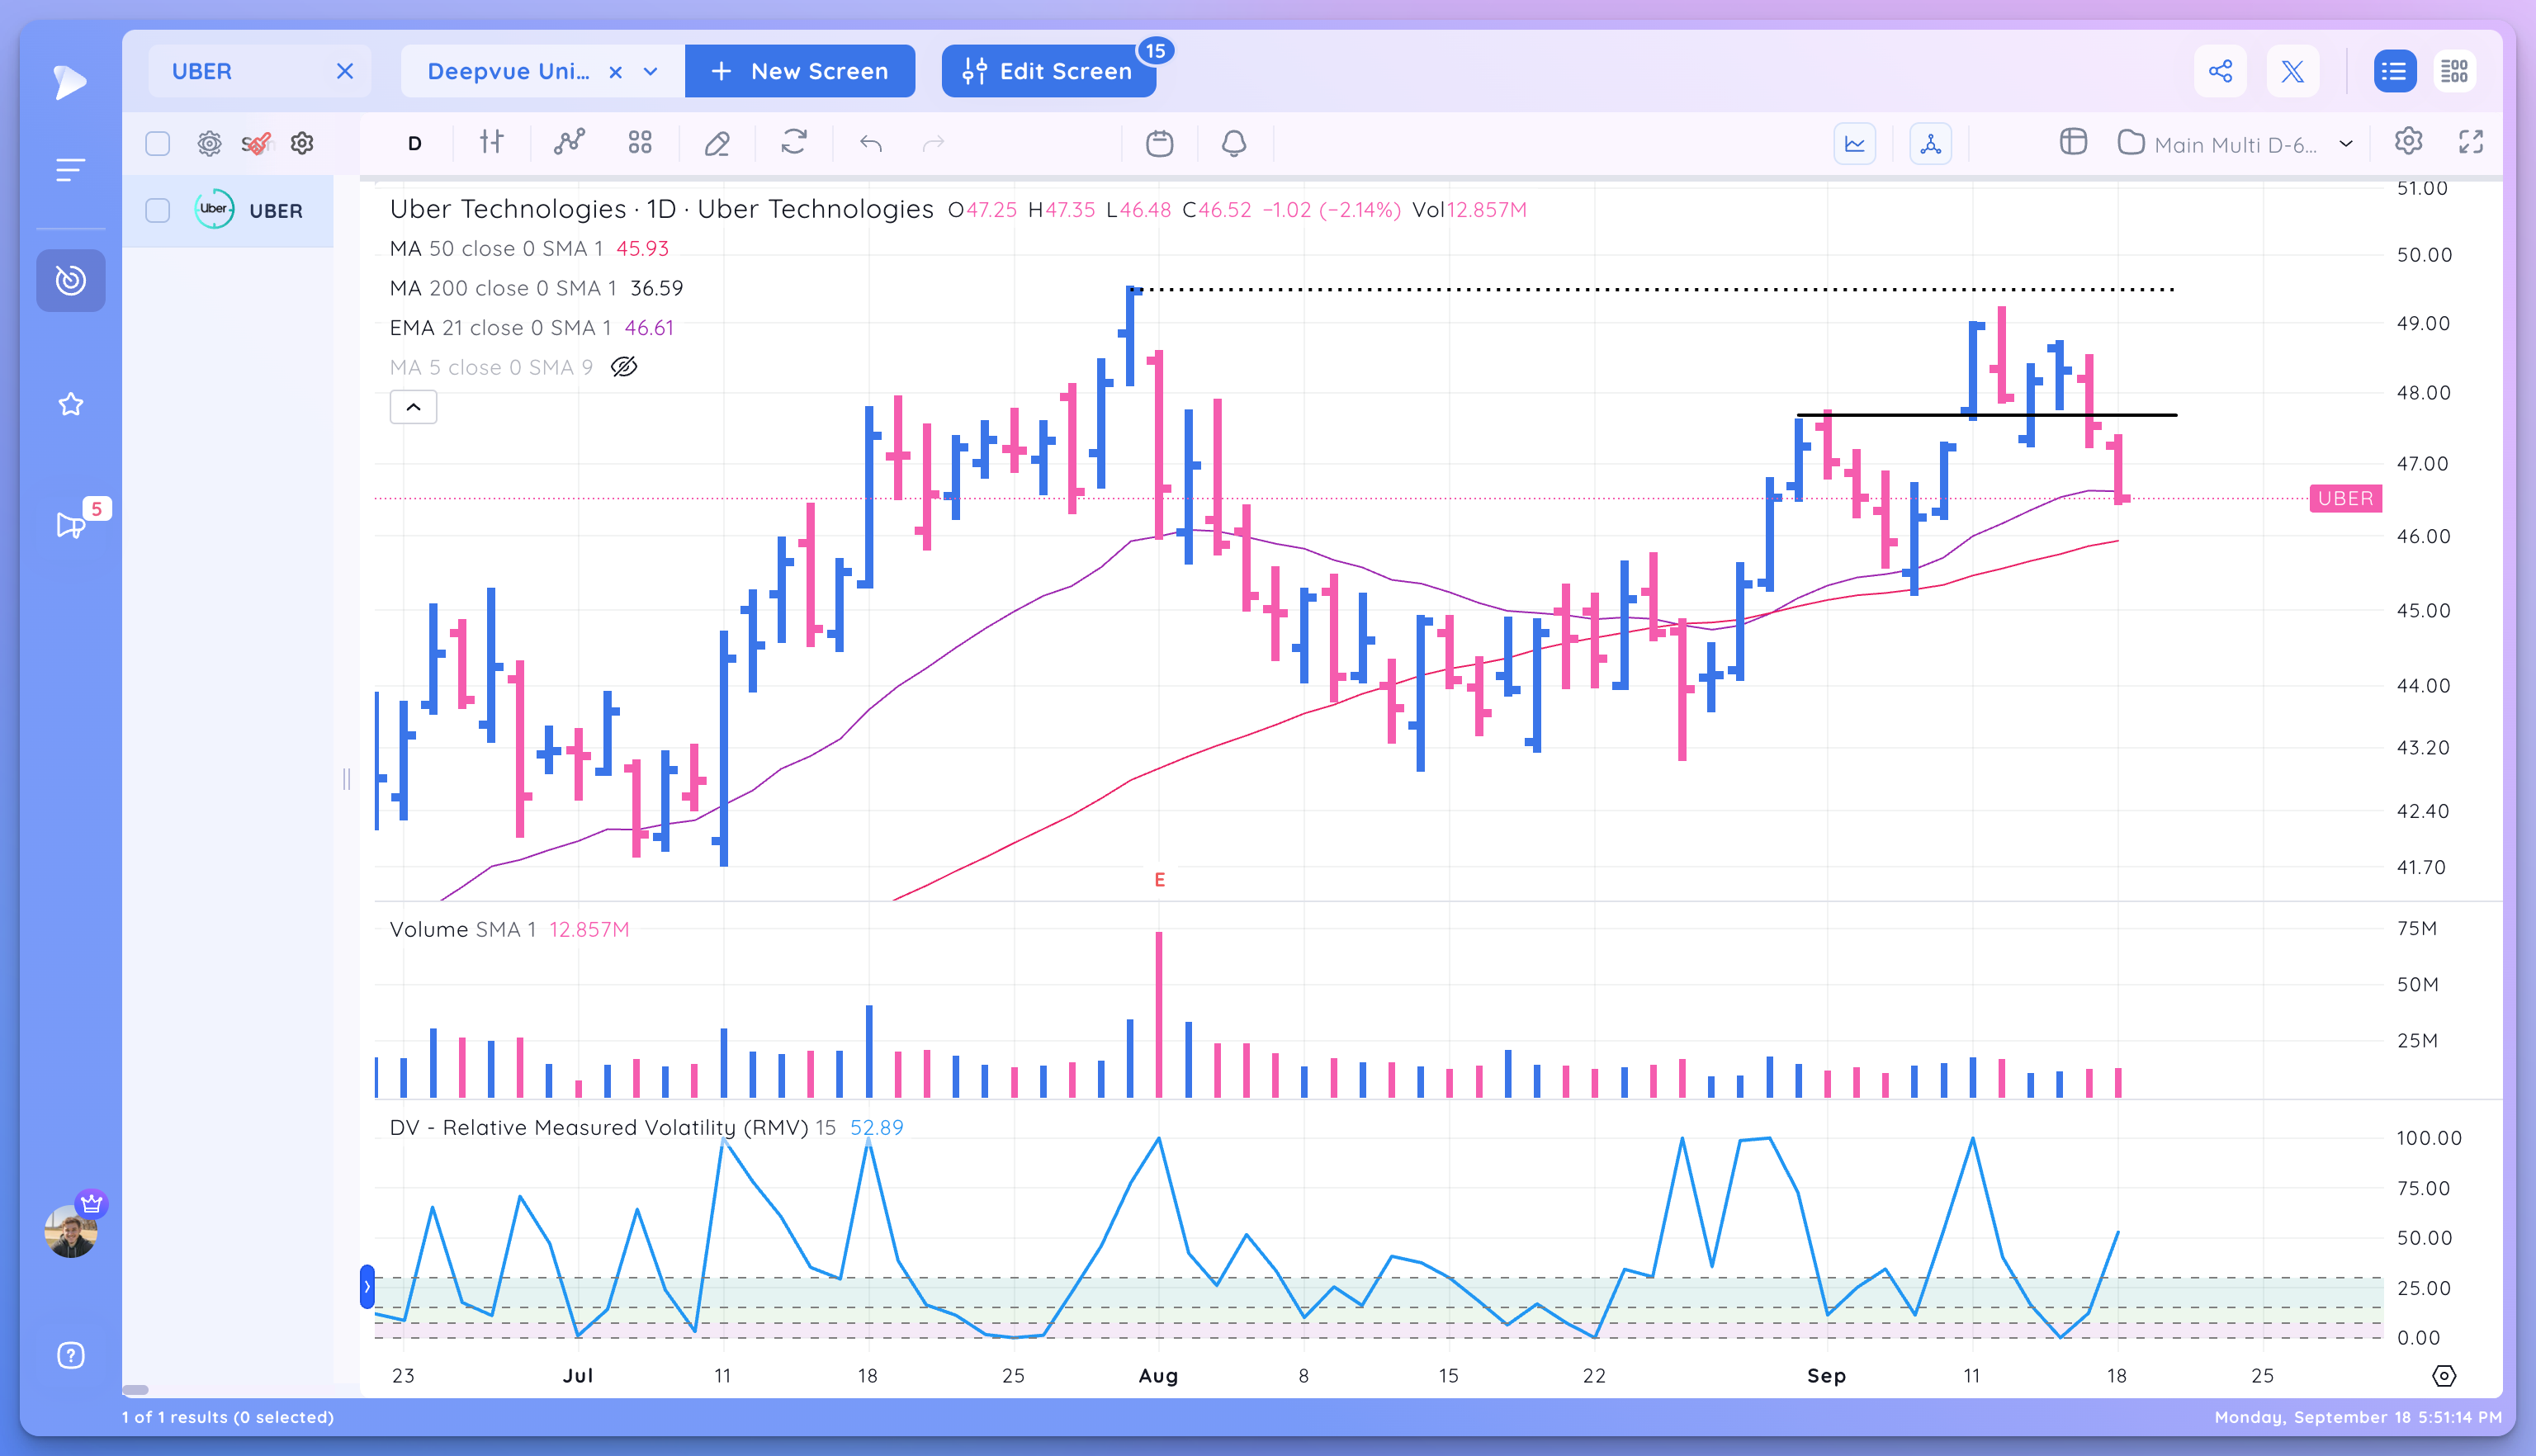Screen dimensions: 2536x1456
Task: Tick the UBER row checkbox
Action: 158,210
